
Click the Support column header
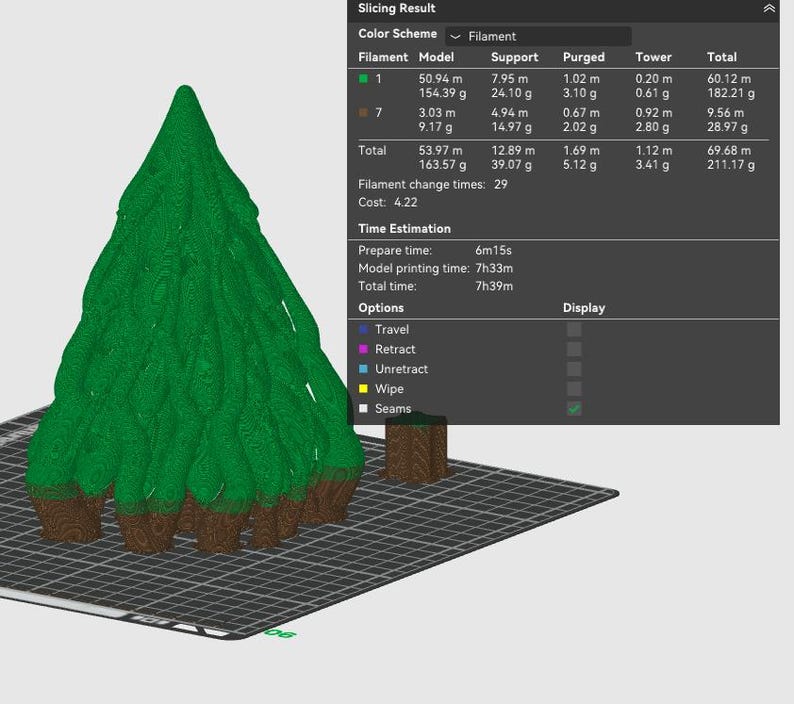514,57
